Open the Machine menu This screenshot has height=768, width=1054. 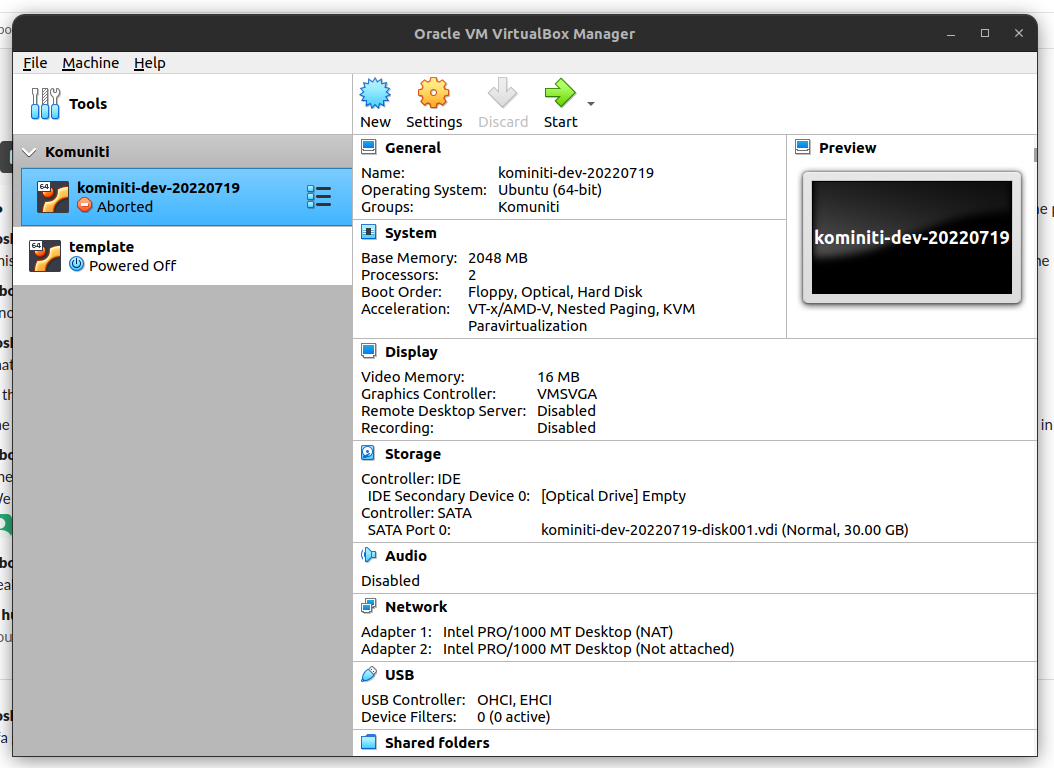click(x=90, y=63)
